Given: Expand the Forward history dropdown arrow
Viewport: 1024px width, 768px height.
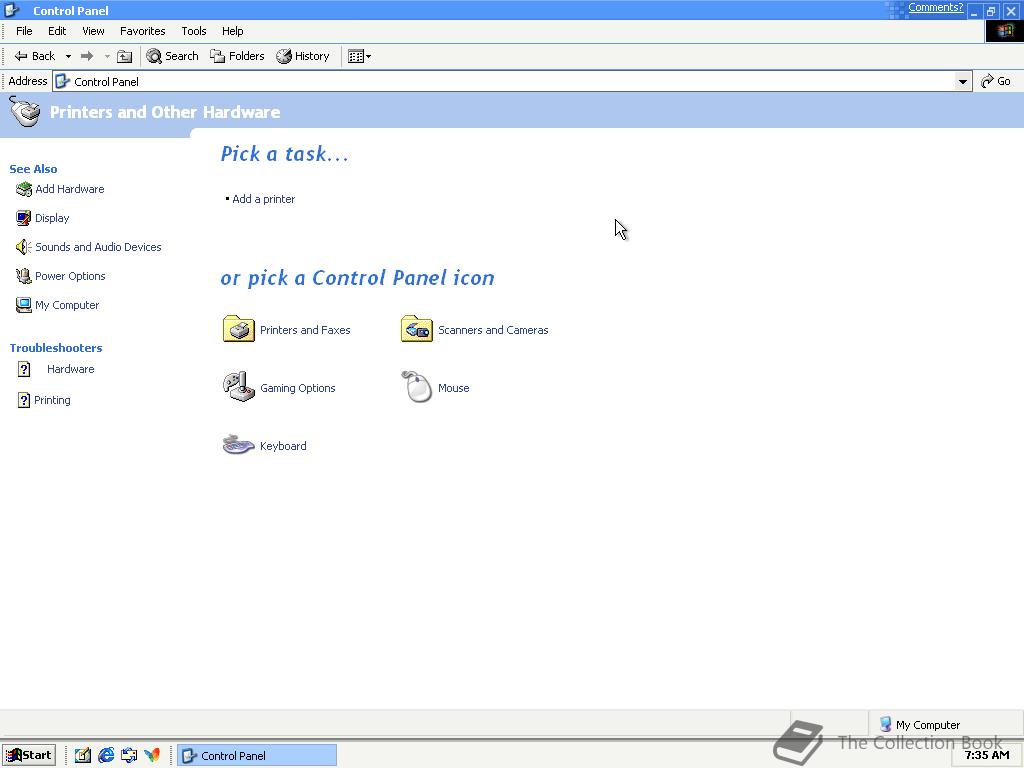Looking at the screenshot, I should pyautogui.click(x=107, y=56).
